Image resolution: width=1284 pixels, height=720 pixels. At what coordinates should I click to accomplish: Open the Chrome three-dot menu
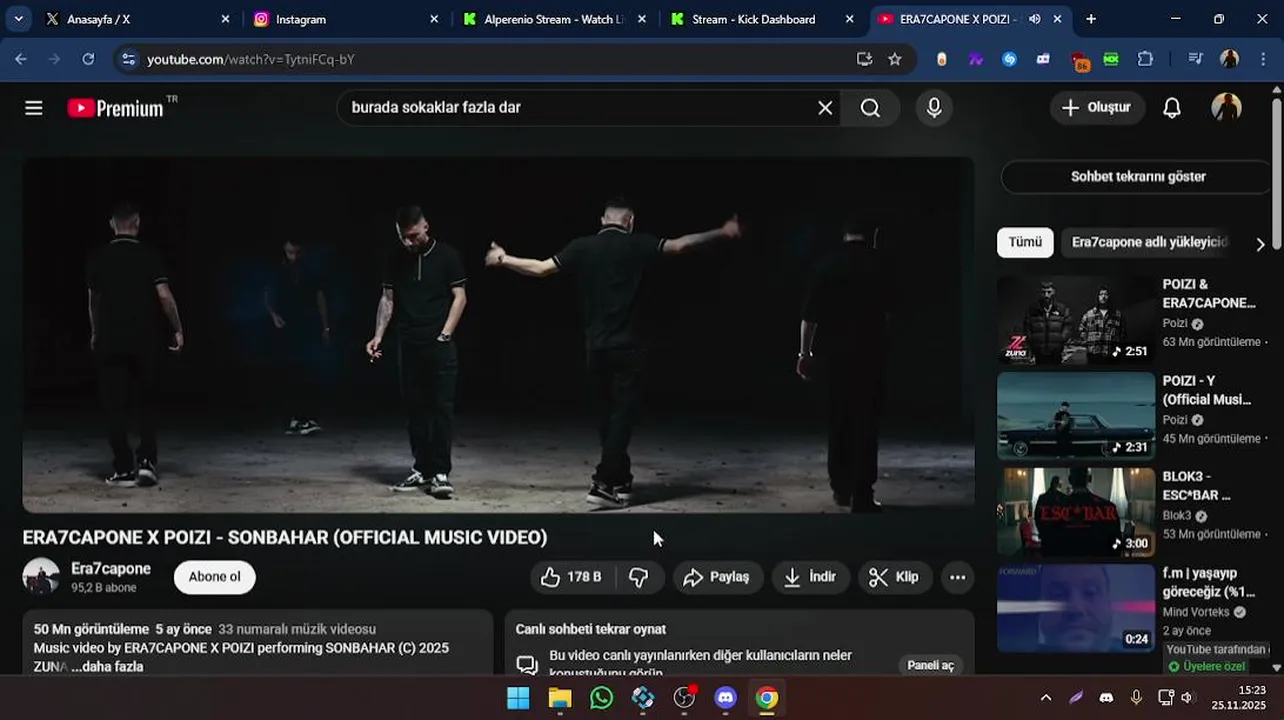coord(1262,60)
